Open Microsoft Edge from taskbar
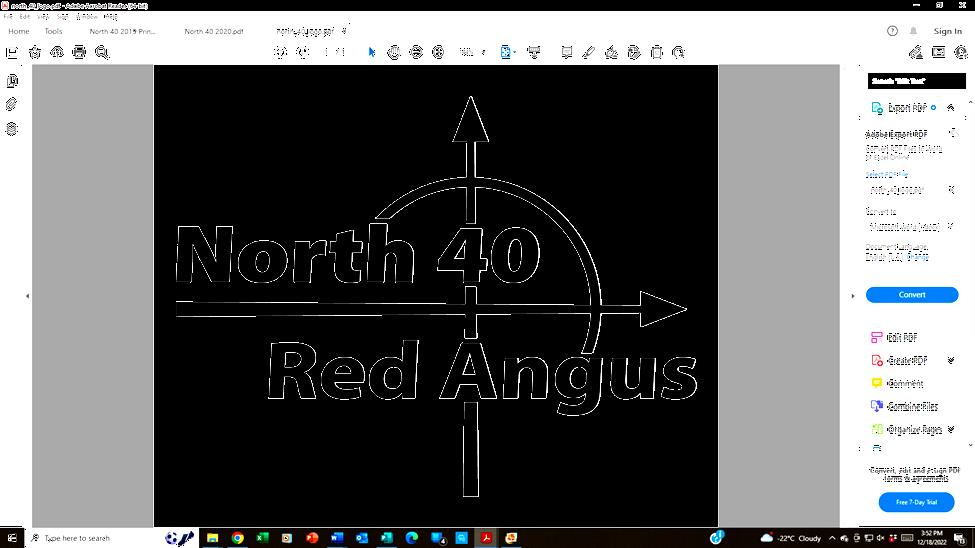 (412, 538)
